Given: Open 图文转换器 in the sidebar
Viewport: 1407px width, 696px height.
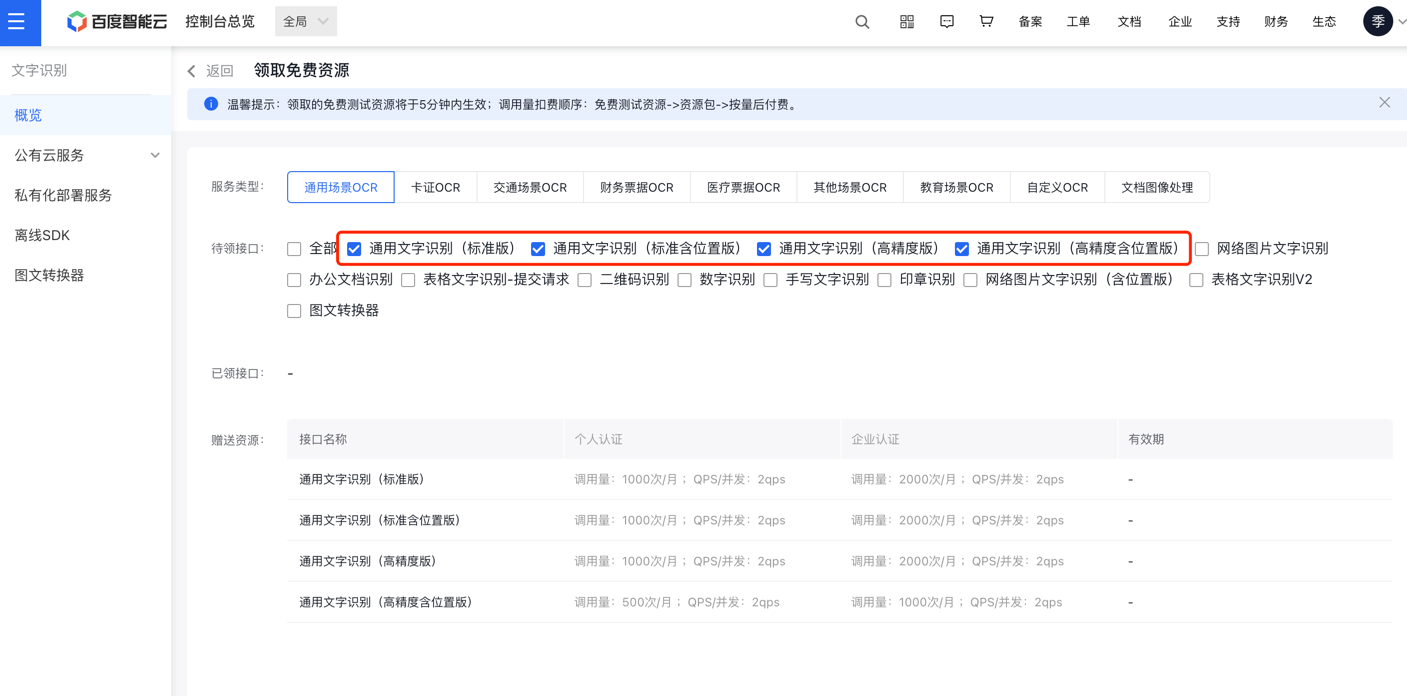Looking at the screenshot, I should pos(86,275).
